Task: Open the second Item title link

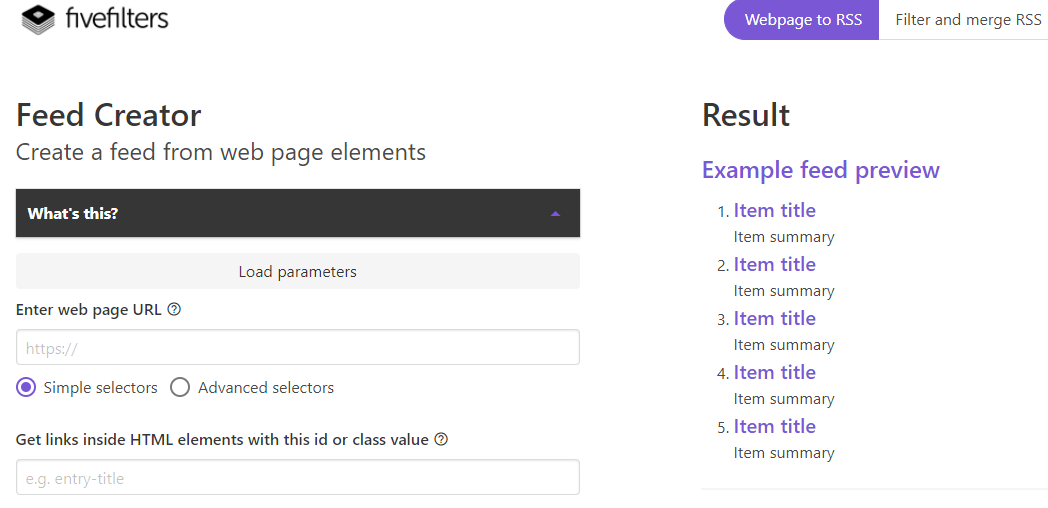Action: pos(774,265)
